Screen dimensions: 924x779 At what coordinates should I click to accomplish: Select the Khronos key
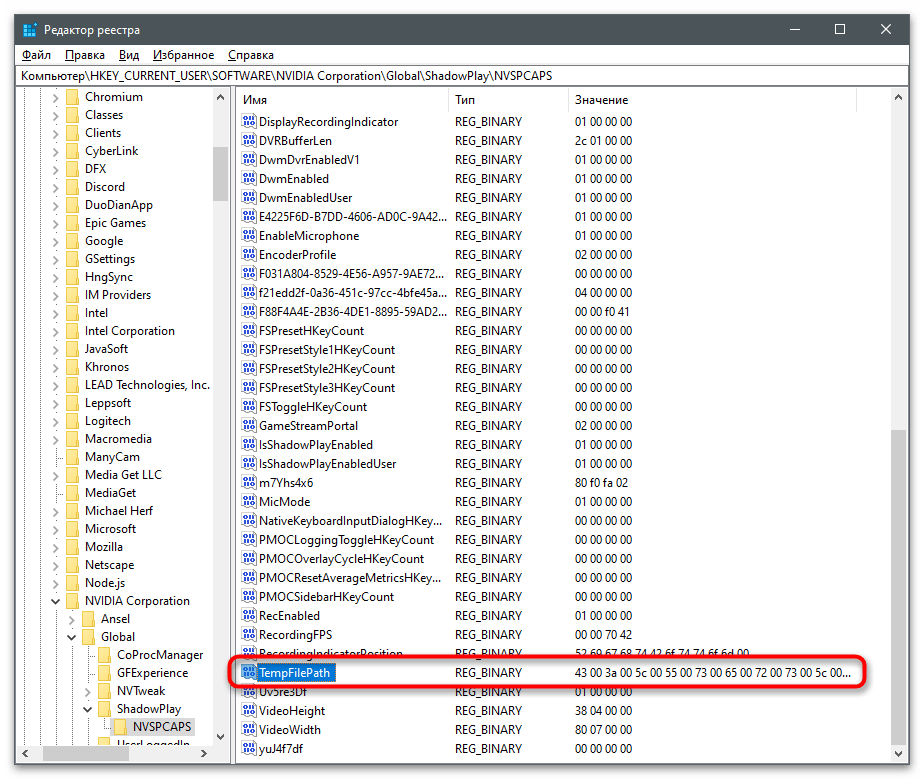(107, 367)
